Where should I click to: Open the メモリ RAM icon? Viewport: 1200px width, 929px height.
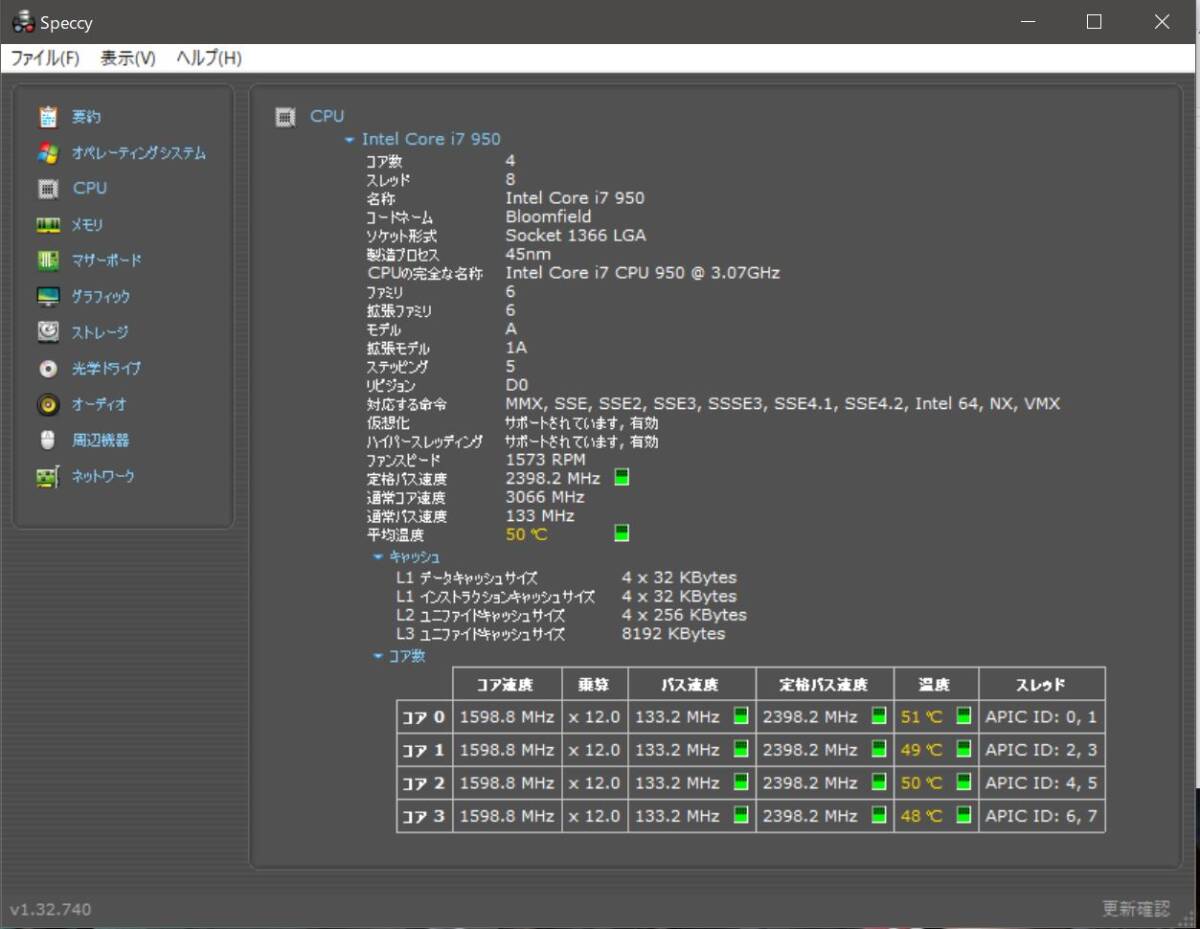pos(48,225)
